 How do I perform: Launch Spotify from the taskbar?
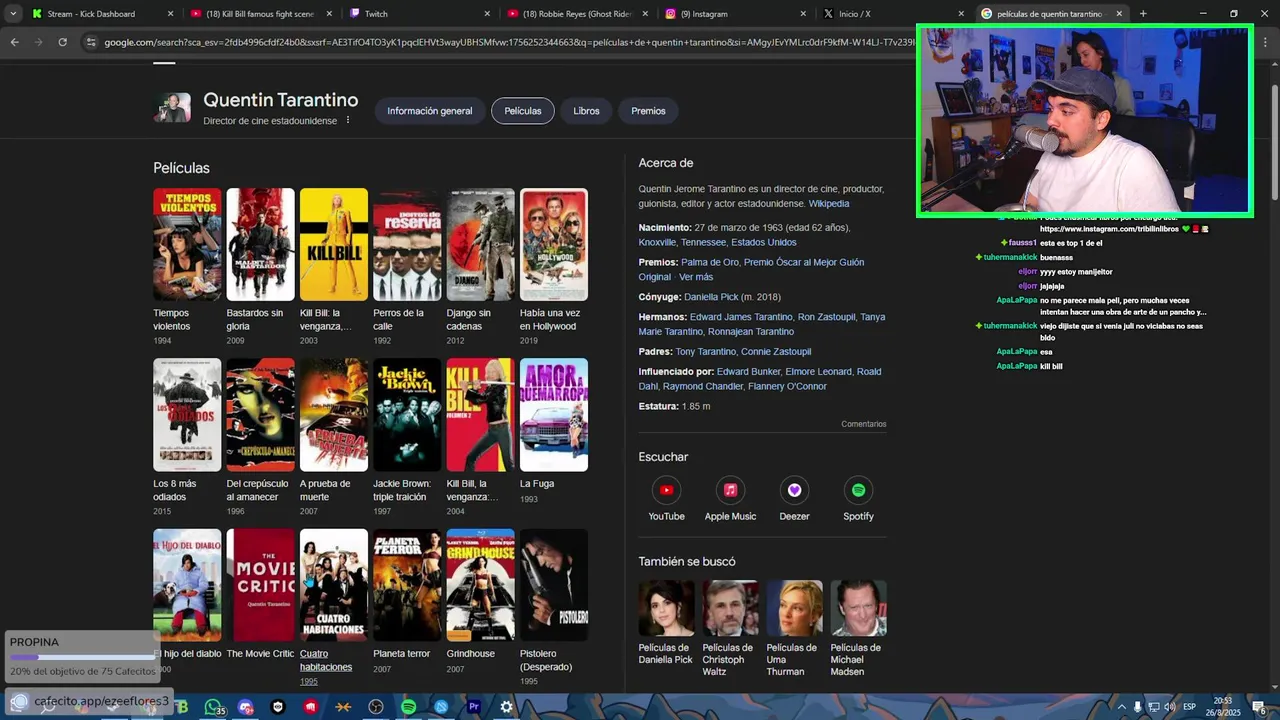pyautogui.click(x=408, y=707)
